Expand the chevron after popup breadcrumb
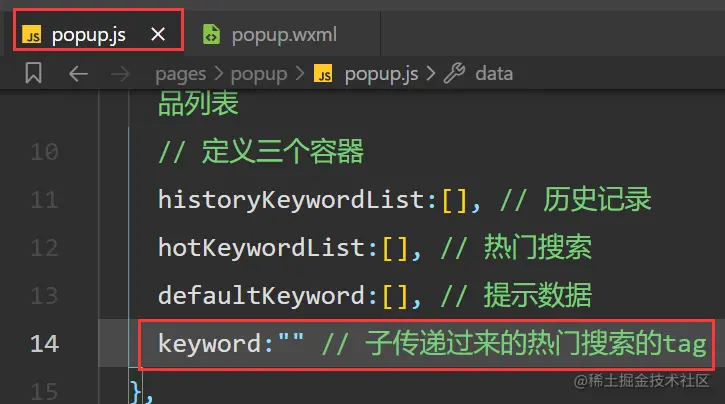 (300, 73)
